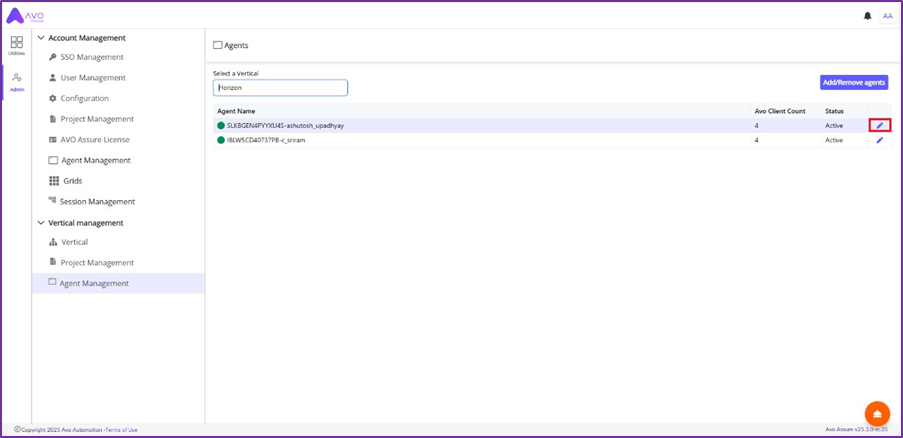The width and height of the screenshot is (903, 438).
Task: Open the Terms of Use link
Action: (120, 430)
